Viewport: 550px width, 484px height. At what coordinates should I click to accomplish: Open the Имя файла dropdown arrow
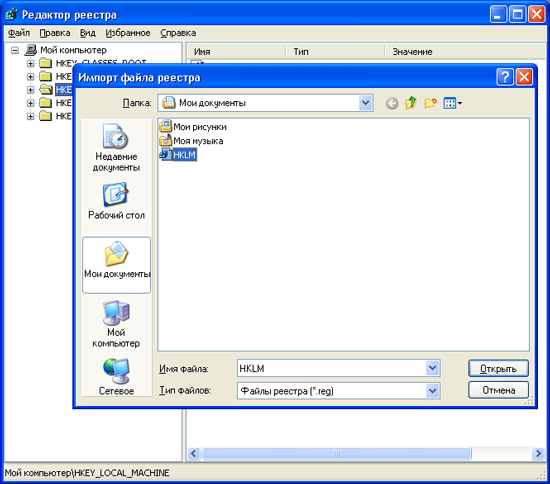[432, 368]
